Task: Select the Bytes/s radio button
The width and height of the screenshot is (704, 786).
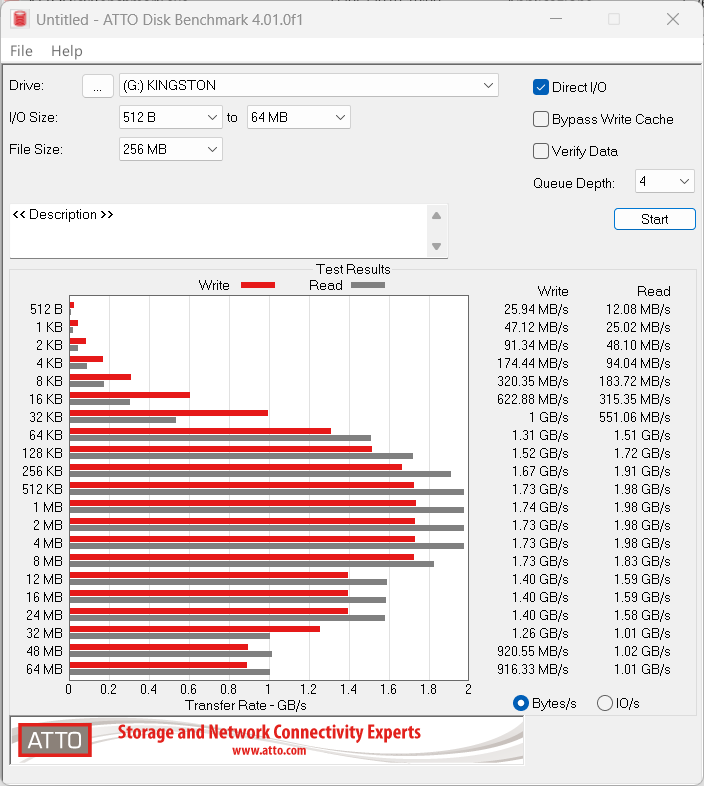Action: (x=521, y=703)
